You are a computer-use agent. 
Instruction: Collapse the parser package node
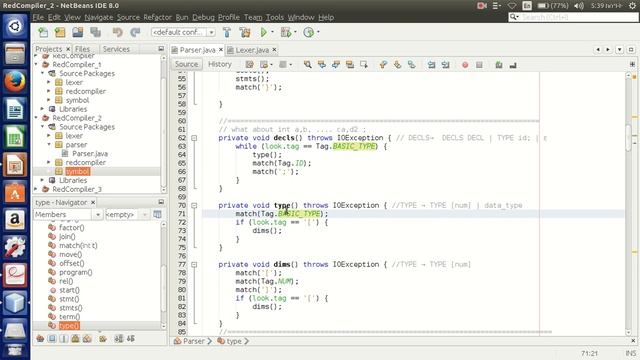[x=49, y=144]
